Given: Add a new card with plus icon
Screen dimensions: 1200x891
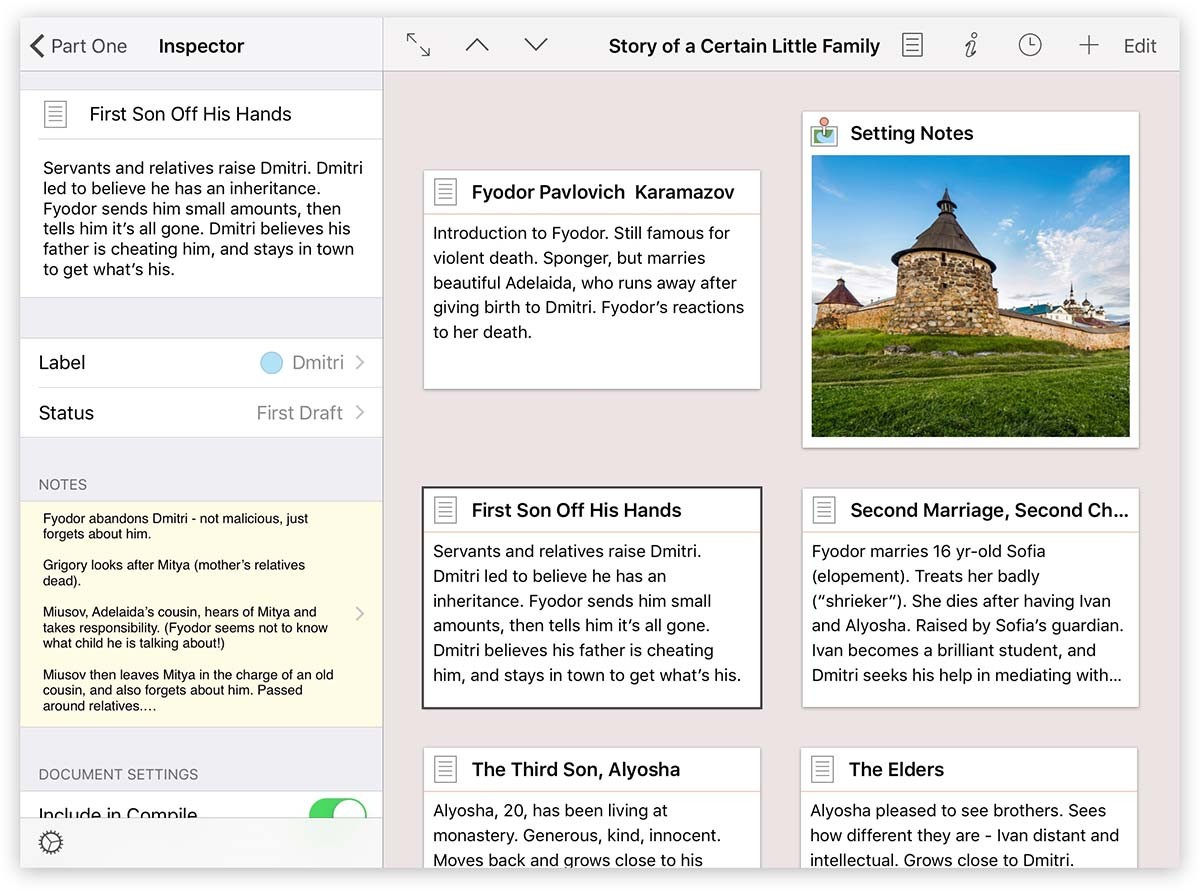Looking at the screenshot, I should 1088,45.
